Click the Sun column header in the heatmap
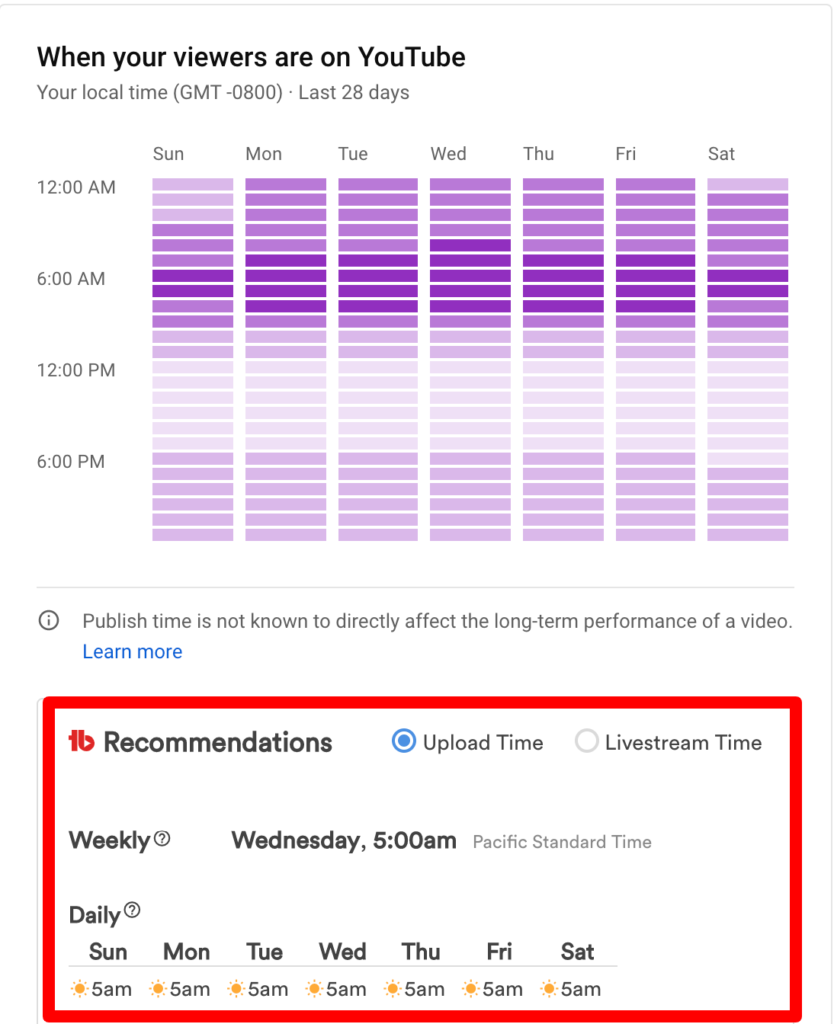Image resolution: width=834 pixels, height=1024 pixels. click(x=168, y=154)
